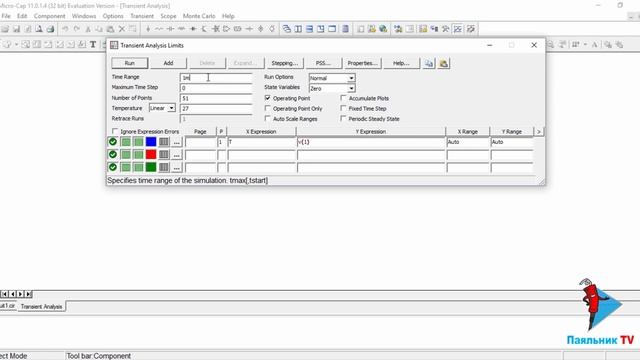Screen dimensions: 640x360
Task: Toggle the Operating Point checkbox
Action: pos(268,98)
